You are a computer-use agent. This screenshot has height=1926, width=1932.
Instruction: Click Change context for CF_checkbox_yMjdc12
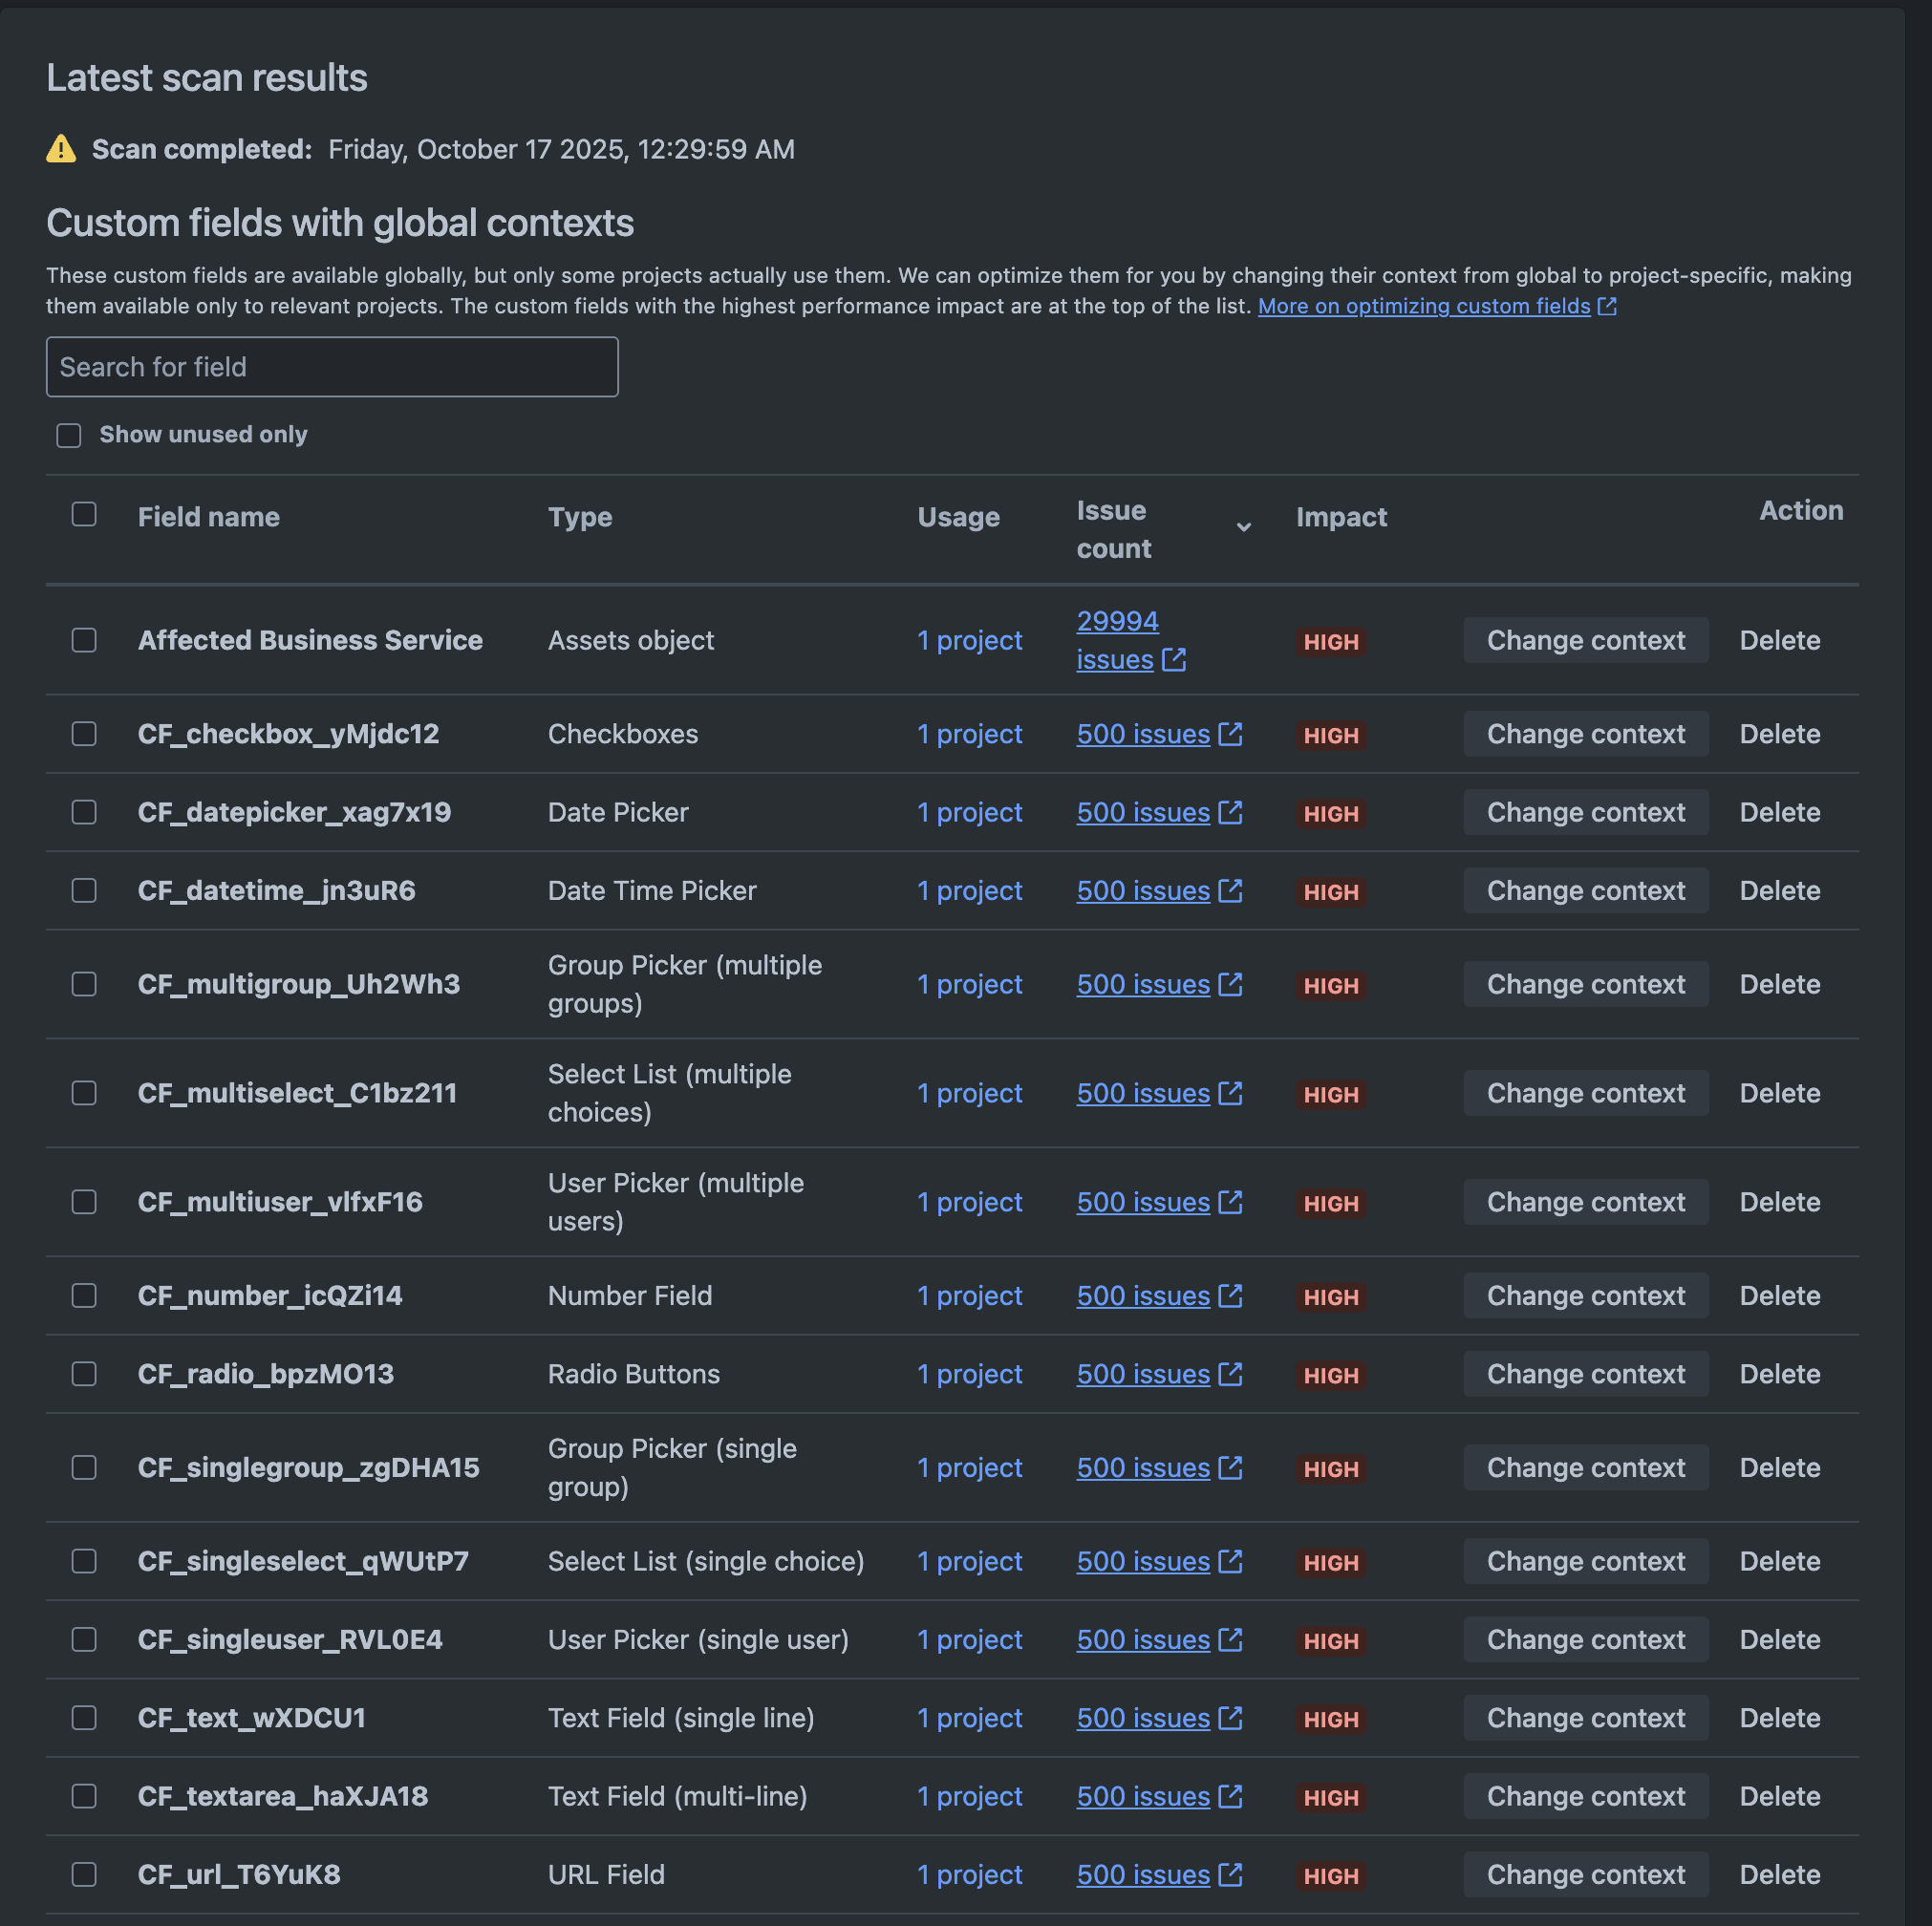click(1586, 734)
